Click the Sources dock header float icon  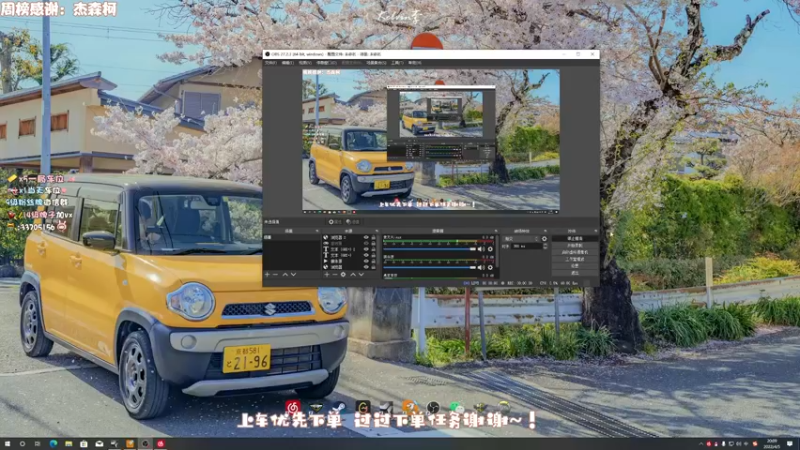tap(377, 231)
